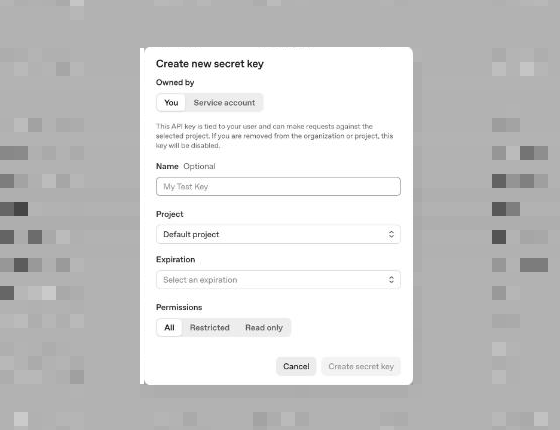Click the Project label
560x430 pixels.
coord(170,214)
